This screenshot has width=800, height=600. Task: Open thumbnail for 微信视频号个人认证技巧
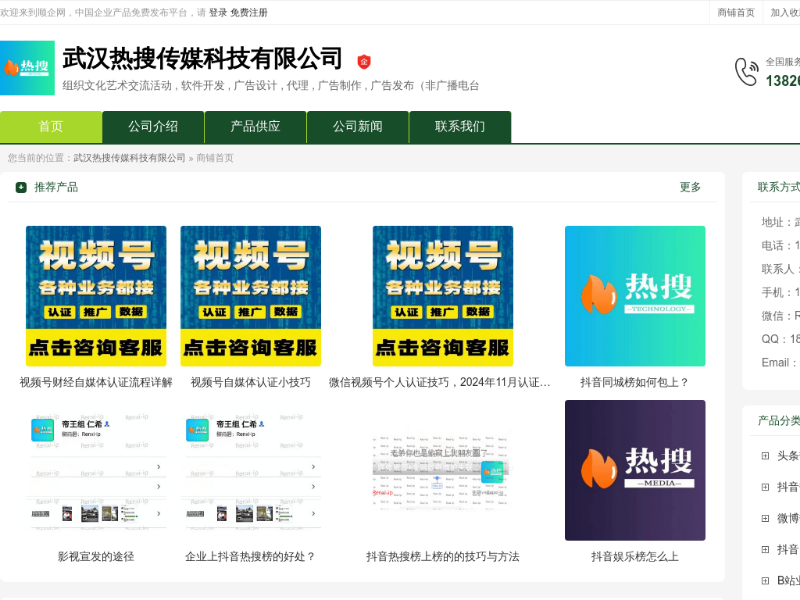pyautogui.click(x=443, y=296)
